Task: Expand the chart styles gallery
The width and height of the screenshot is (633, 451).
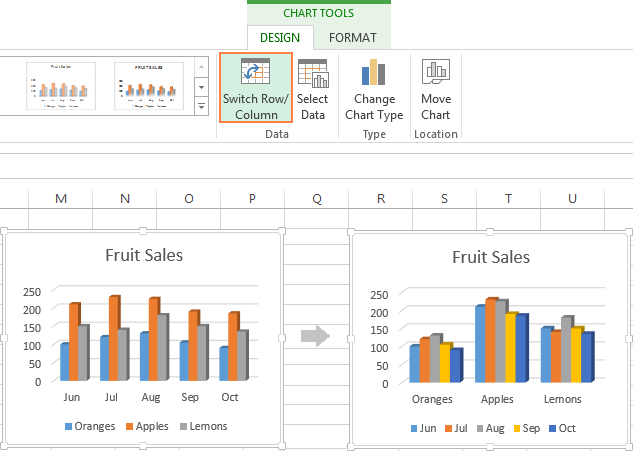Action: (x=201, y=105)
